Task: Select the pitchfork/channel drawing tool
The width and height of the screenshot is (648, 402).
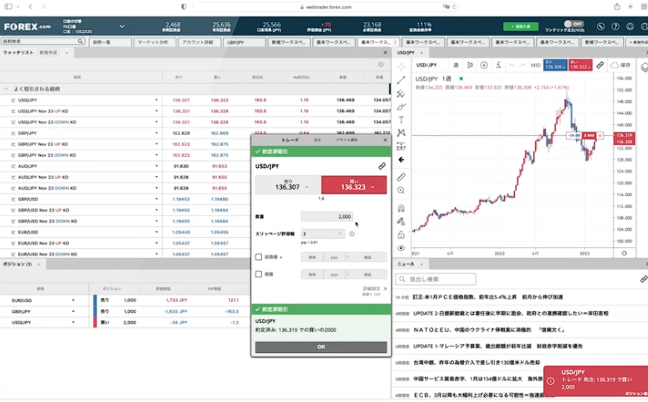Action: pos(401,93)
